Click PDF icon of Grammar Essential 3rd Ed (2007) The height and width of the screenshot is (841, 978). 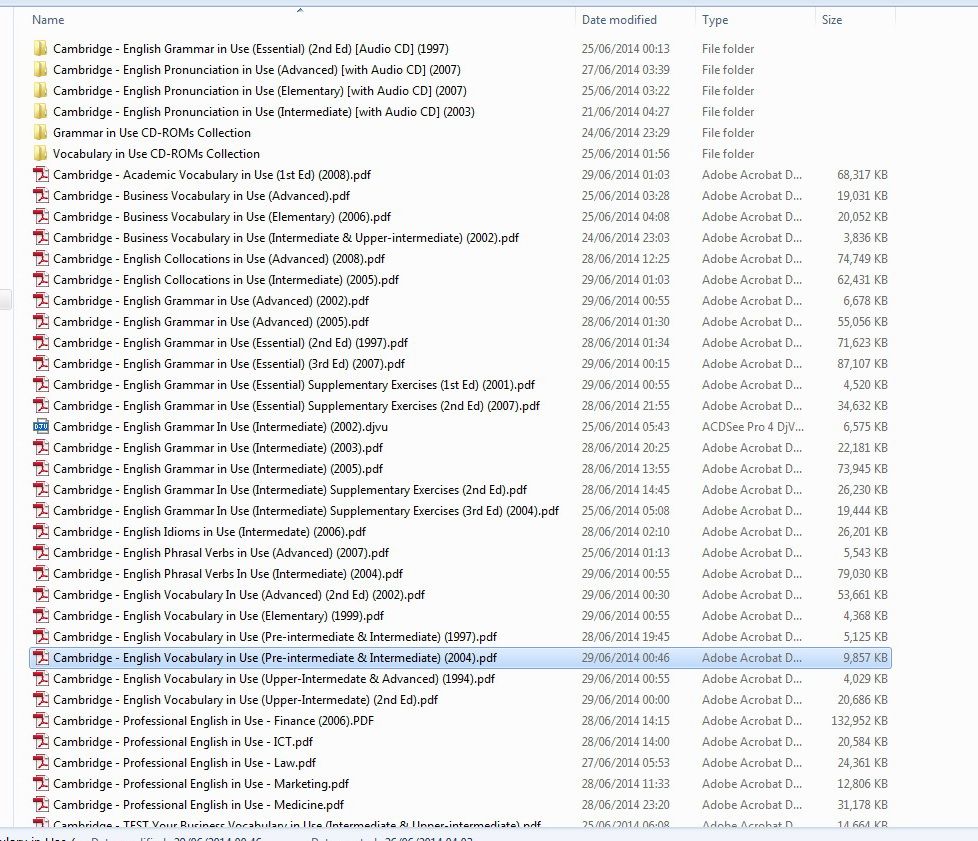41,364
